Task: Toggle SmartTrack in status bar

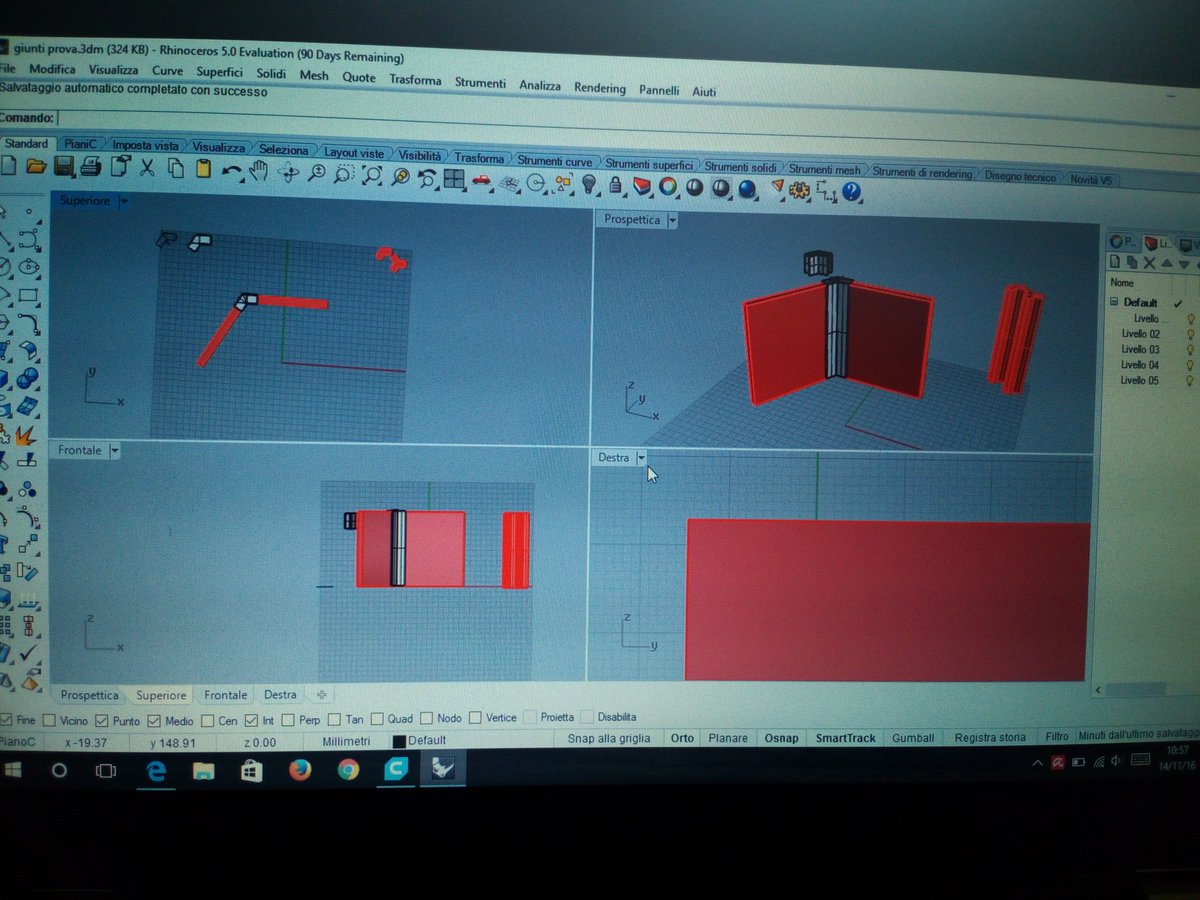Action: [x=845, y=738]
